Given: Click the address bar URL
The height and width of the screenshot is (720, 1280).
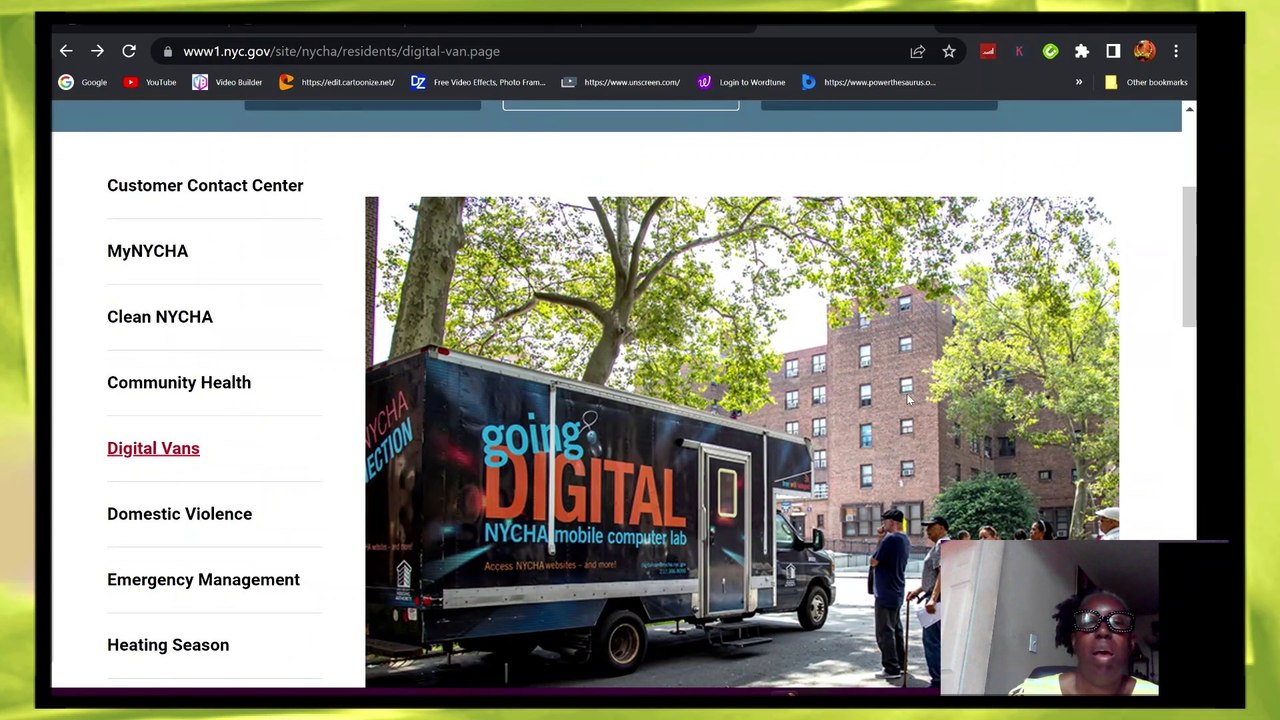Looking at the screenshot, I should point(341,51).
